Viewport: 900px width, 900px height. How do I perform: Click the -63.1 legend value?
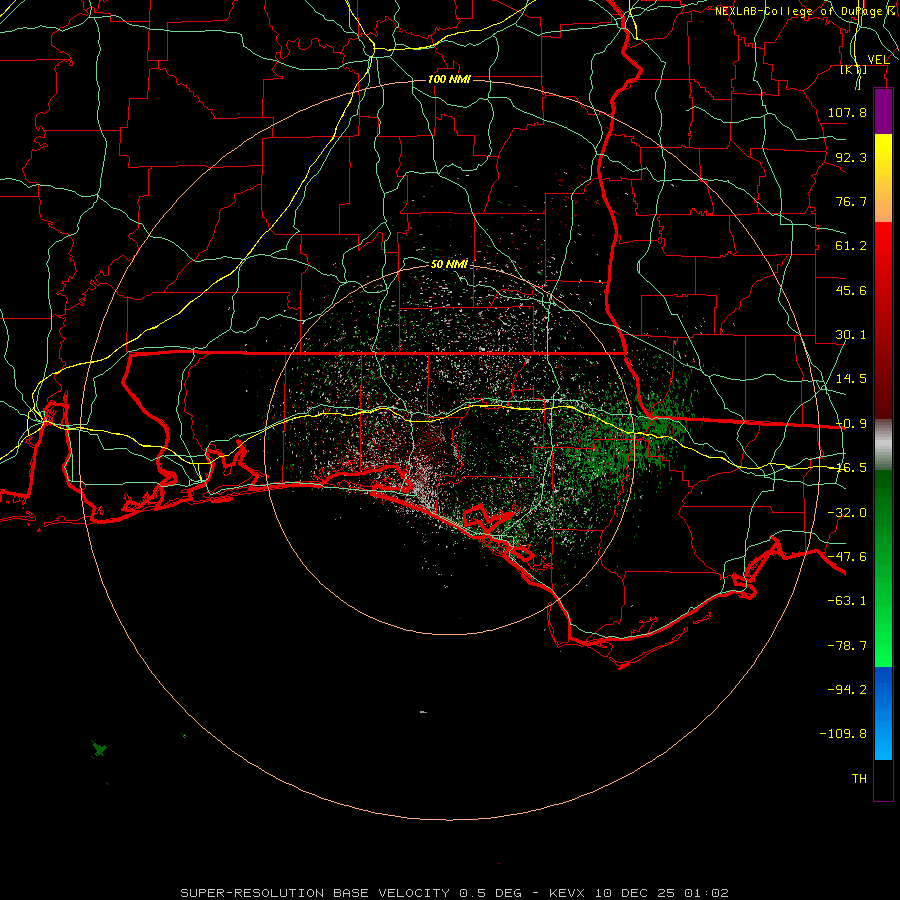847,601
